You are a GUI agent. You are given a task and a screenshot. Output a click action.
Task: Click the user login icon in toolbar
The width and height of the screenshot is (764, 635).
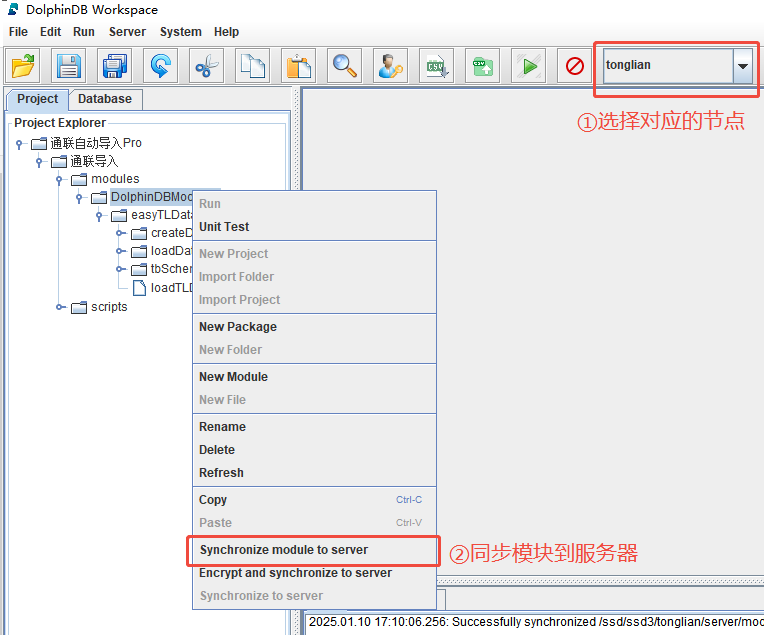(390, 67)
